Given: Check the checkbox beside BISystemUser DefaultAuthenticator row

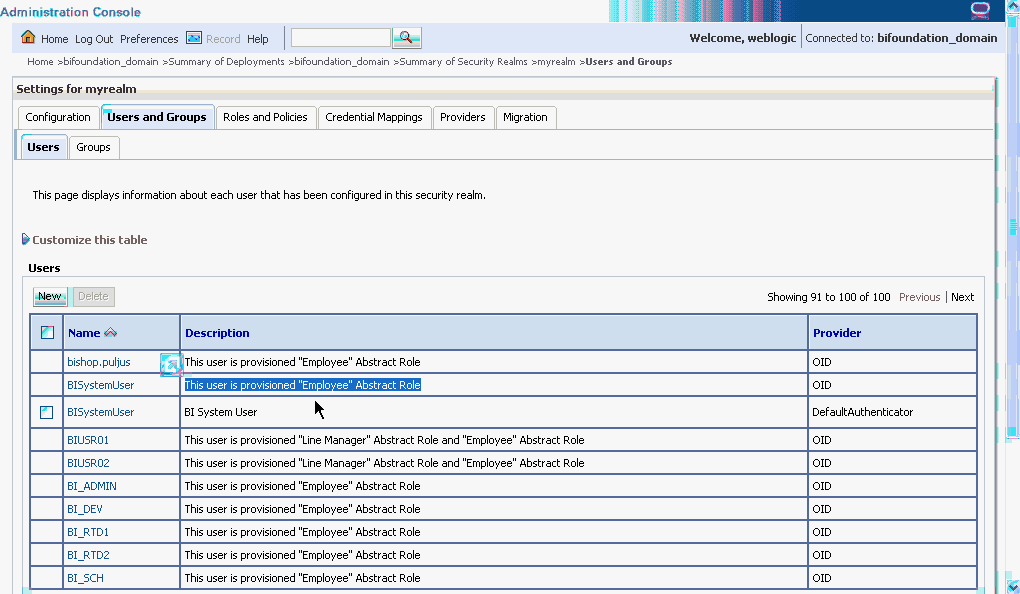Looking at the screenshot, I should pos(45,411).
